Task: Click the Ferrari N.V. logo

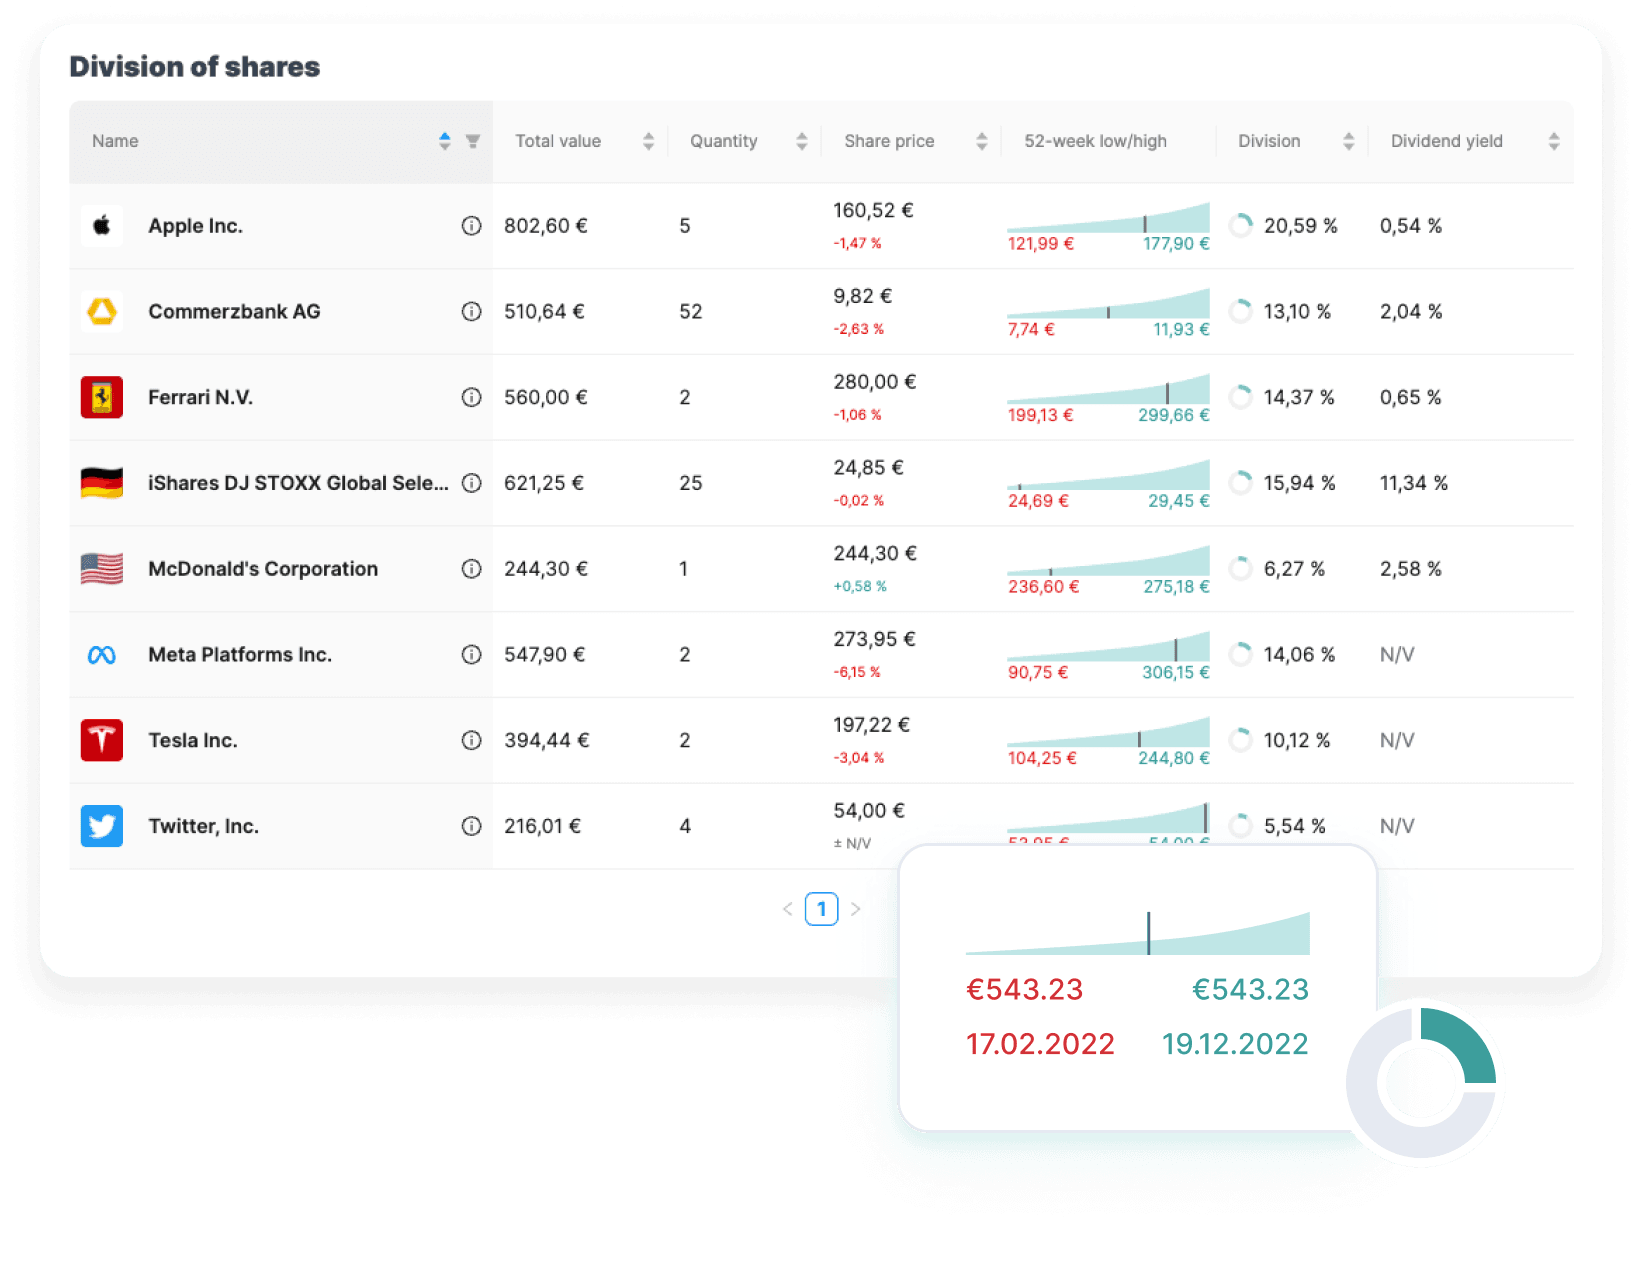Action: point(102,397)
